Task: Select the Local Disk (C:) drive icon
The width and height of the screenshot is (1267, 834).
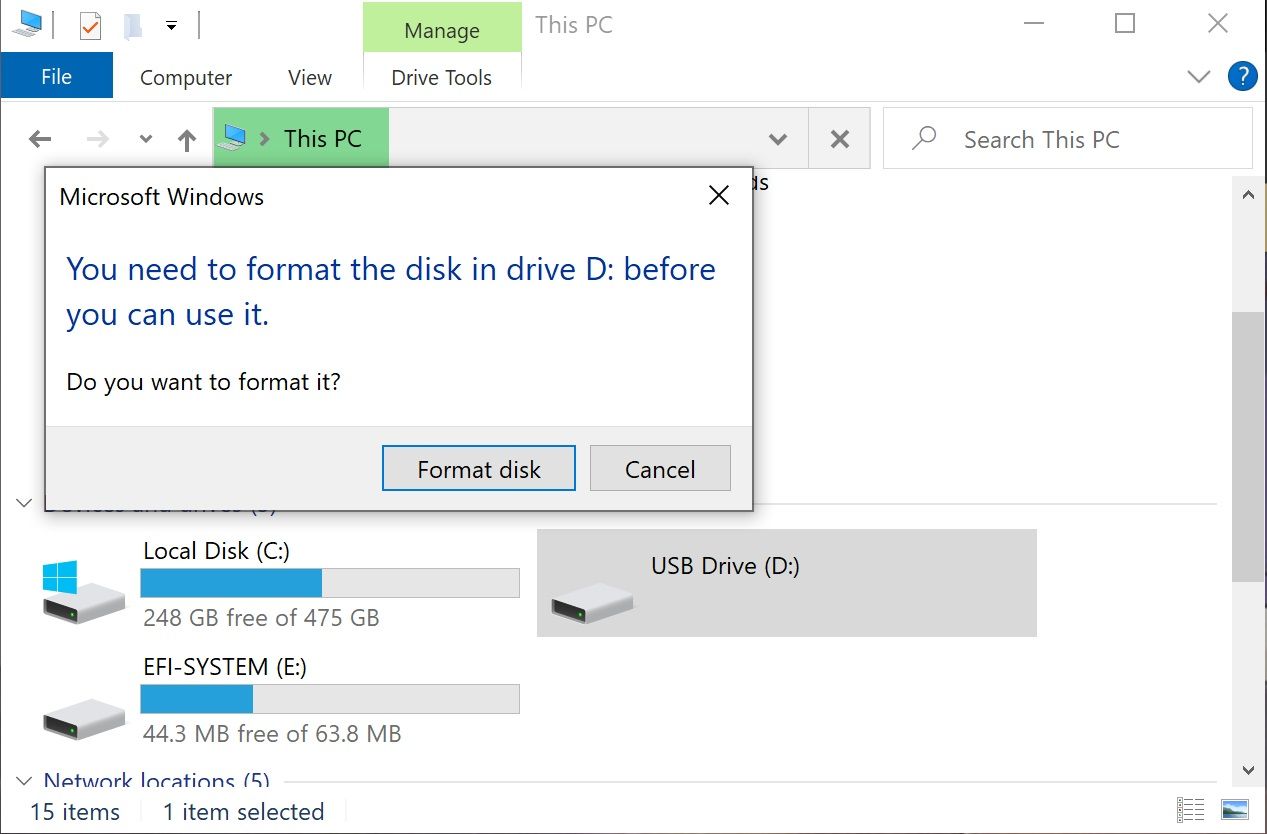Action: click(84, 591)
